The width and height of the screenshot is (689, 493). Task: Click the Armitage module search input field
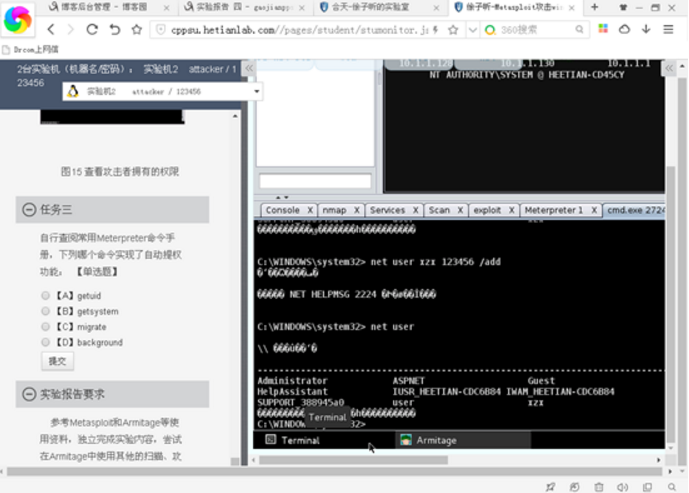coord(315,181)
